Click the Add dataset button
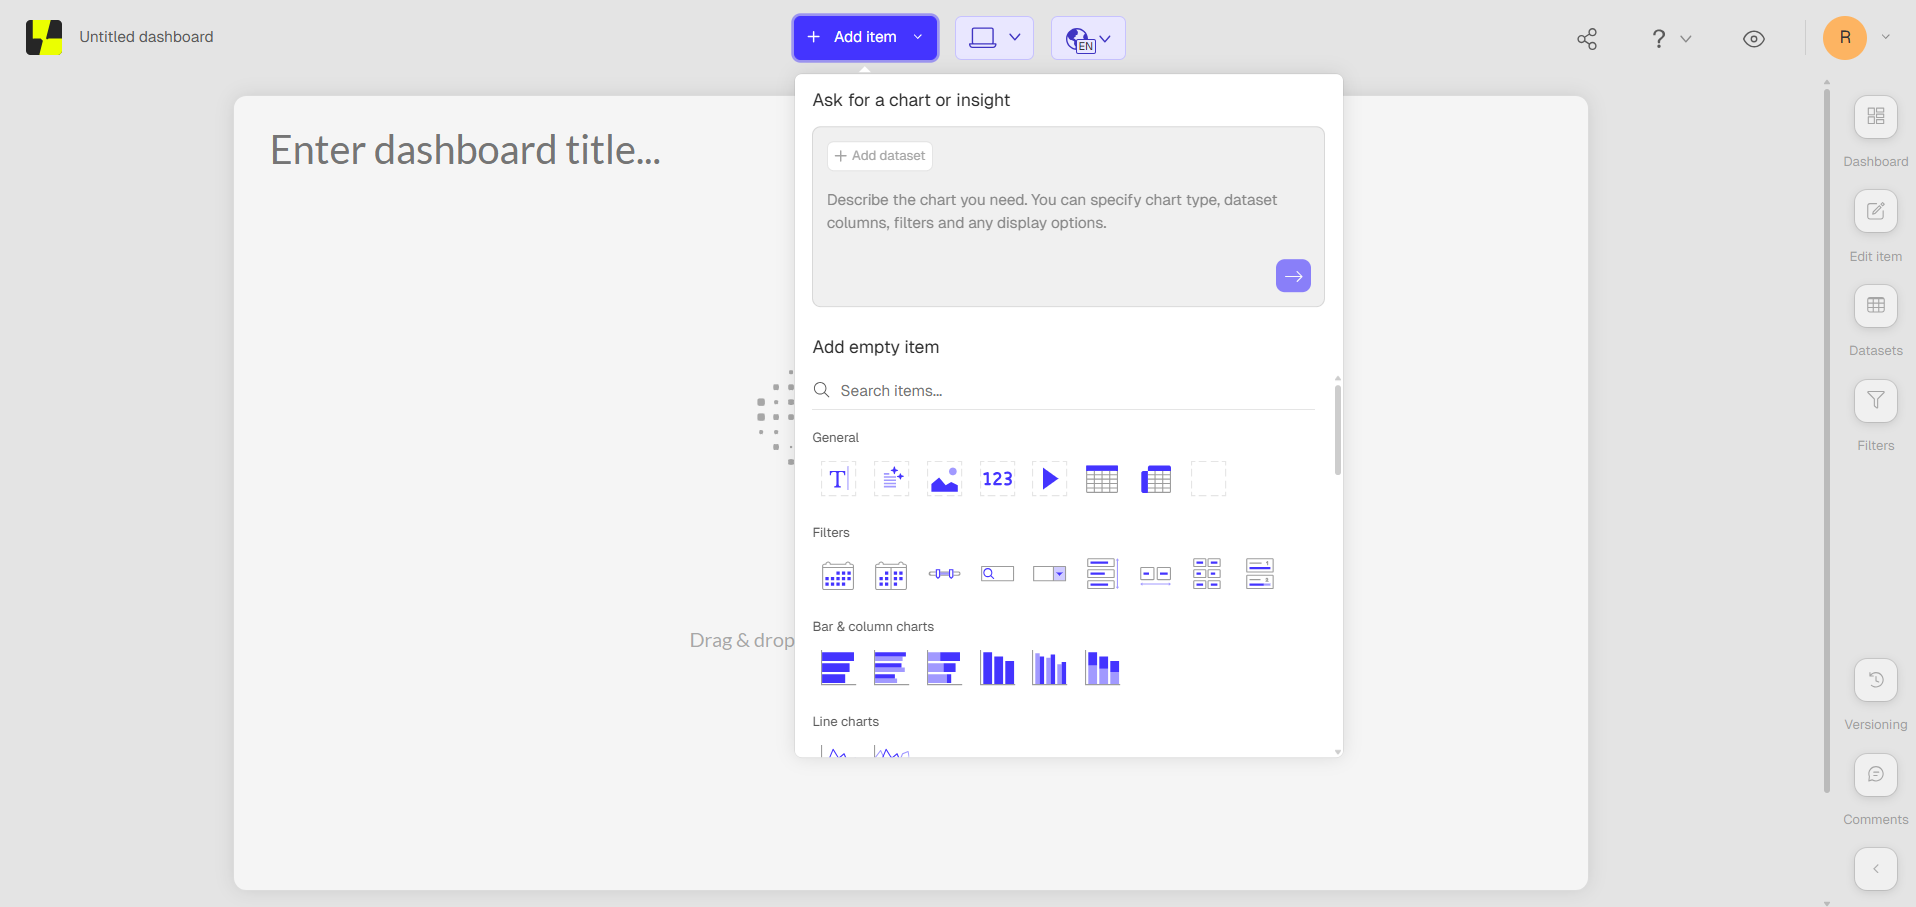This screenshot has height=907, width=1916. (x=880, y=156)
